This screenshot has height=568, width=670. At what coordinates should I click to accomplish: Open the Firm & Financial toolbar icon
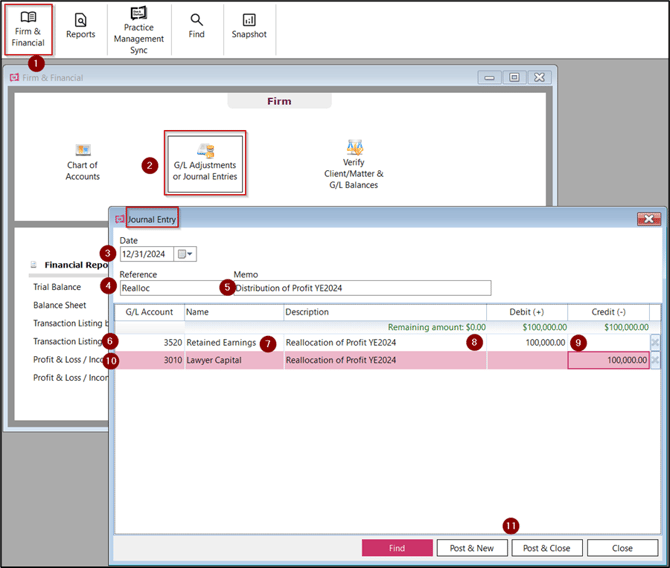coord(29,28)
